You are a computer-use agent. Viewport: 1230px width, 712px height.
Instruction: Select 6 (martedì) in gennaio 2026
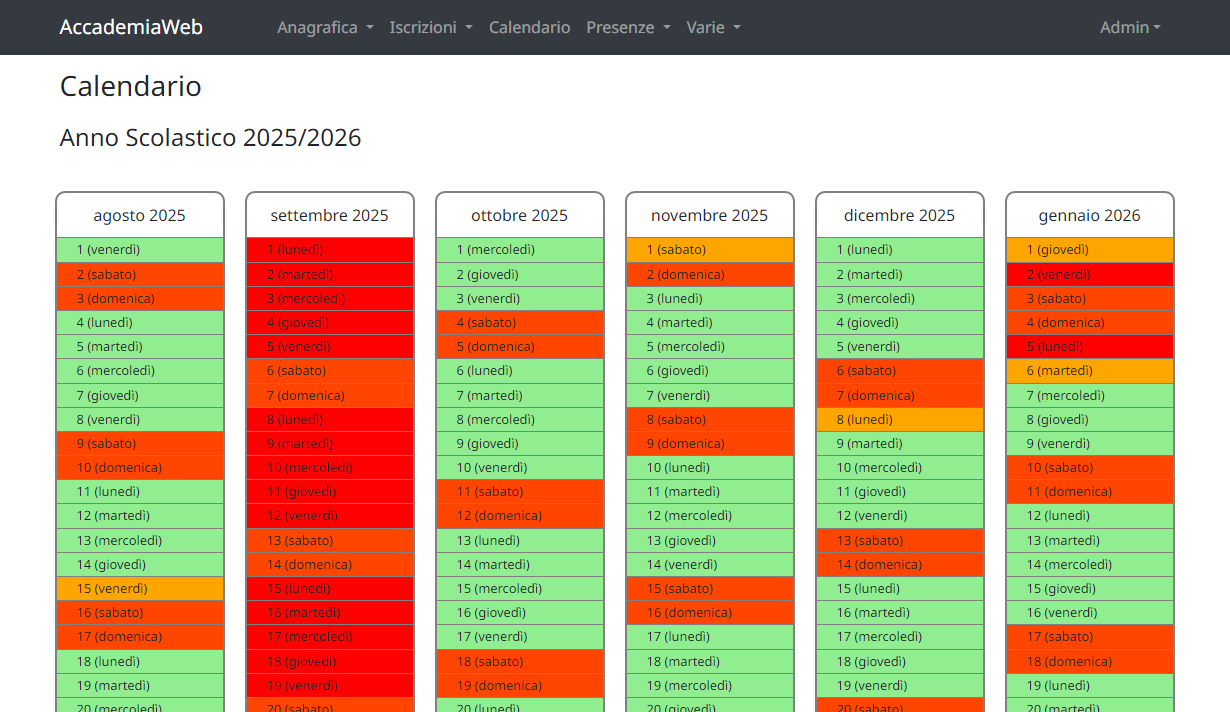[1090, 371]
